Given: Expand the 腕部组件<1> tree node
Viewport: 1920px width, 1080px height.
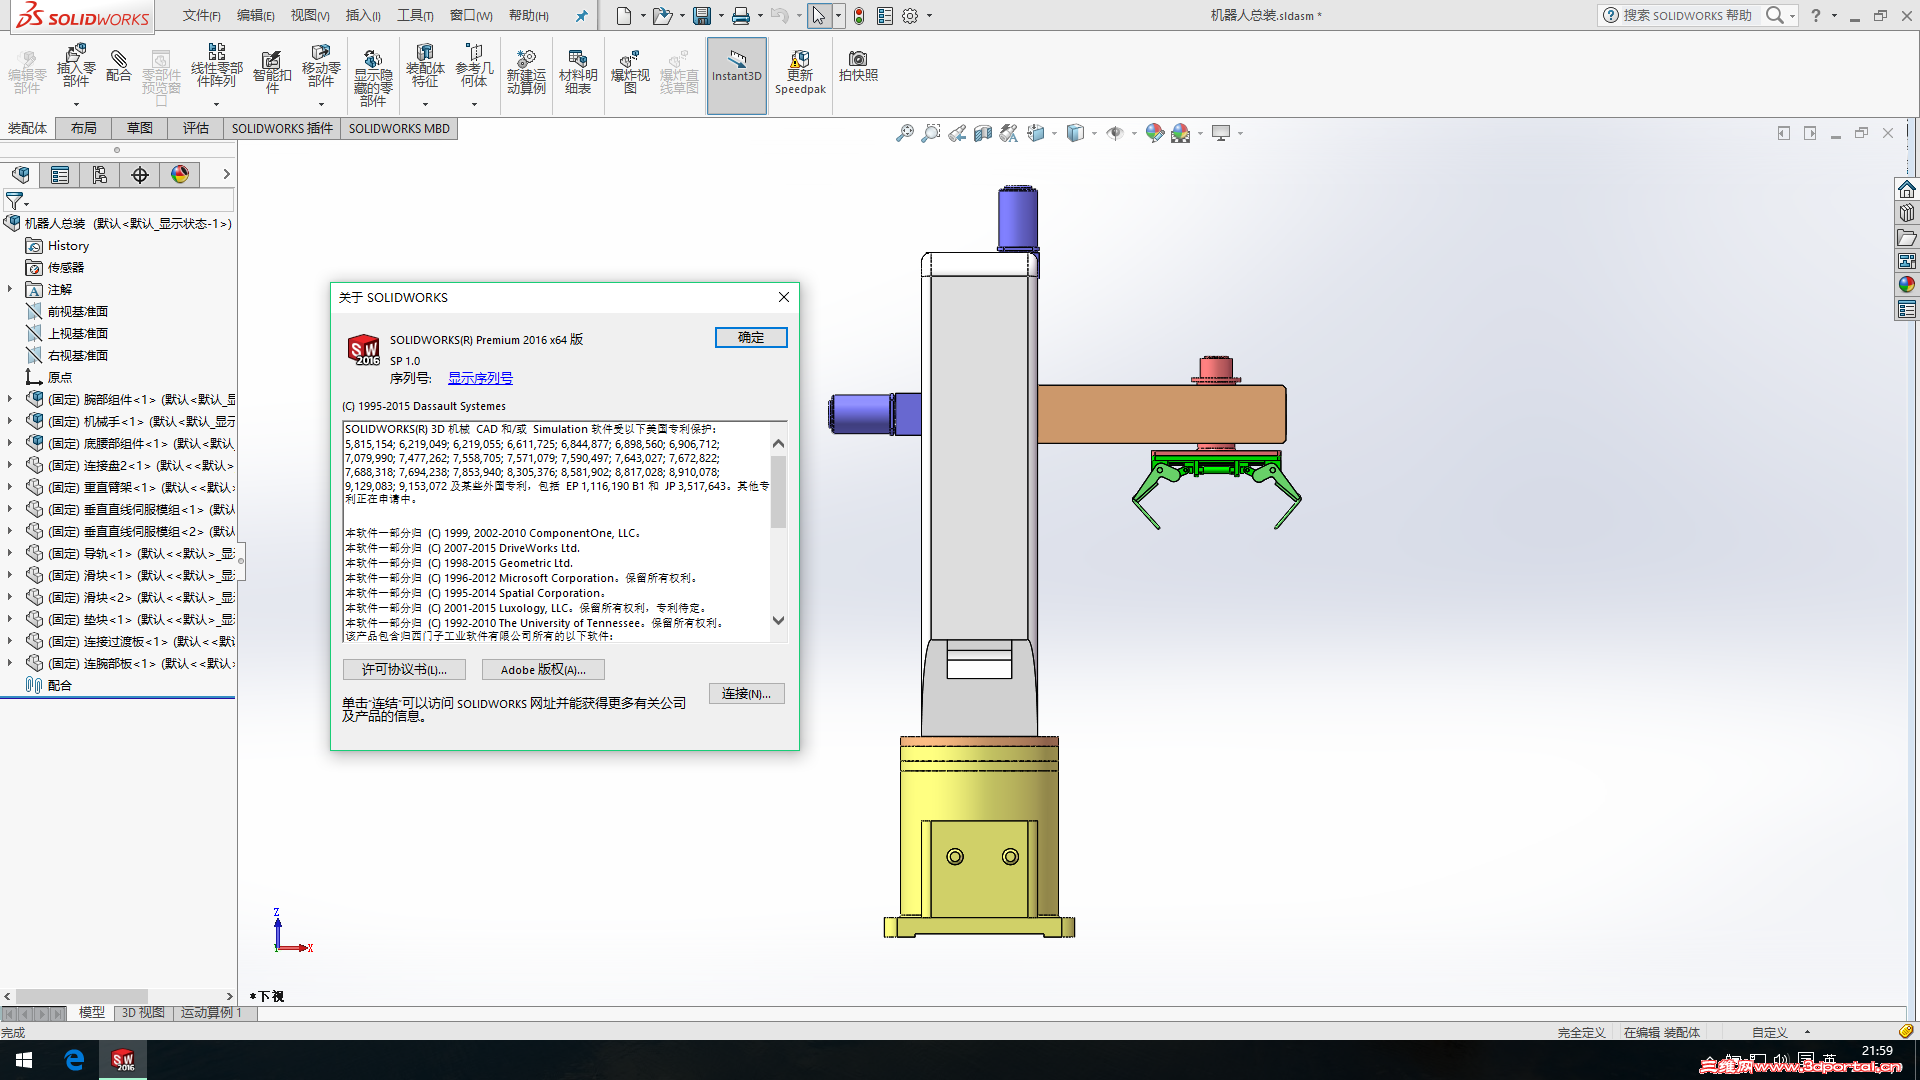Looking at the screenshot, I should (10, 399).
